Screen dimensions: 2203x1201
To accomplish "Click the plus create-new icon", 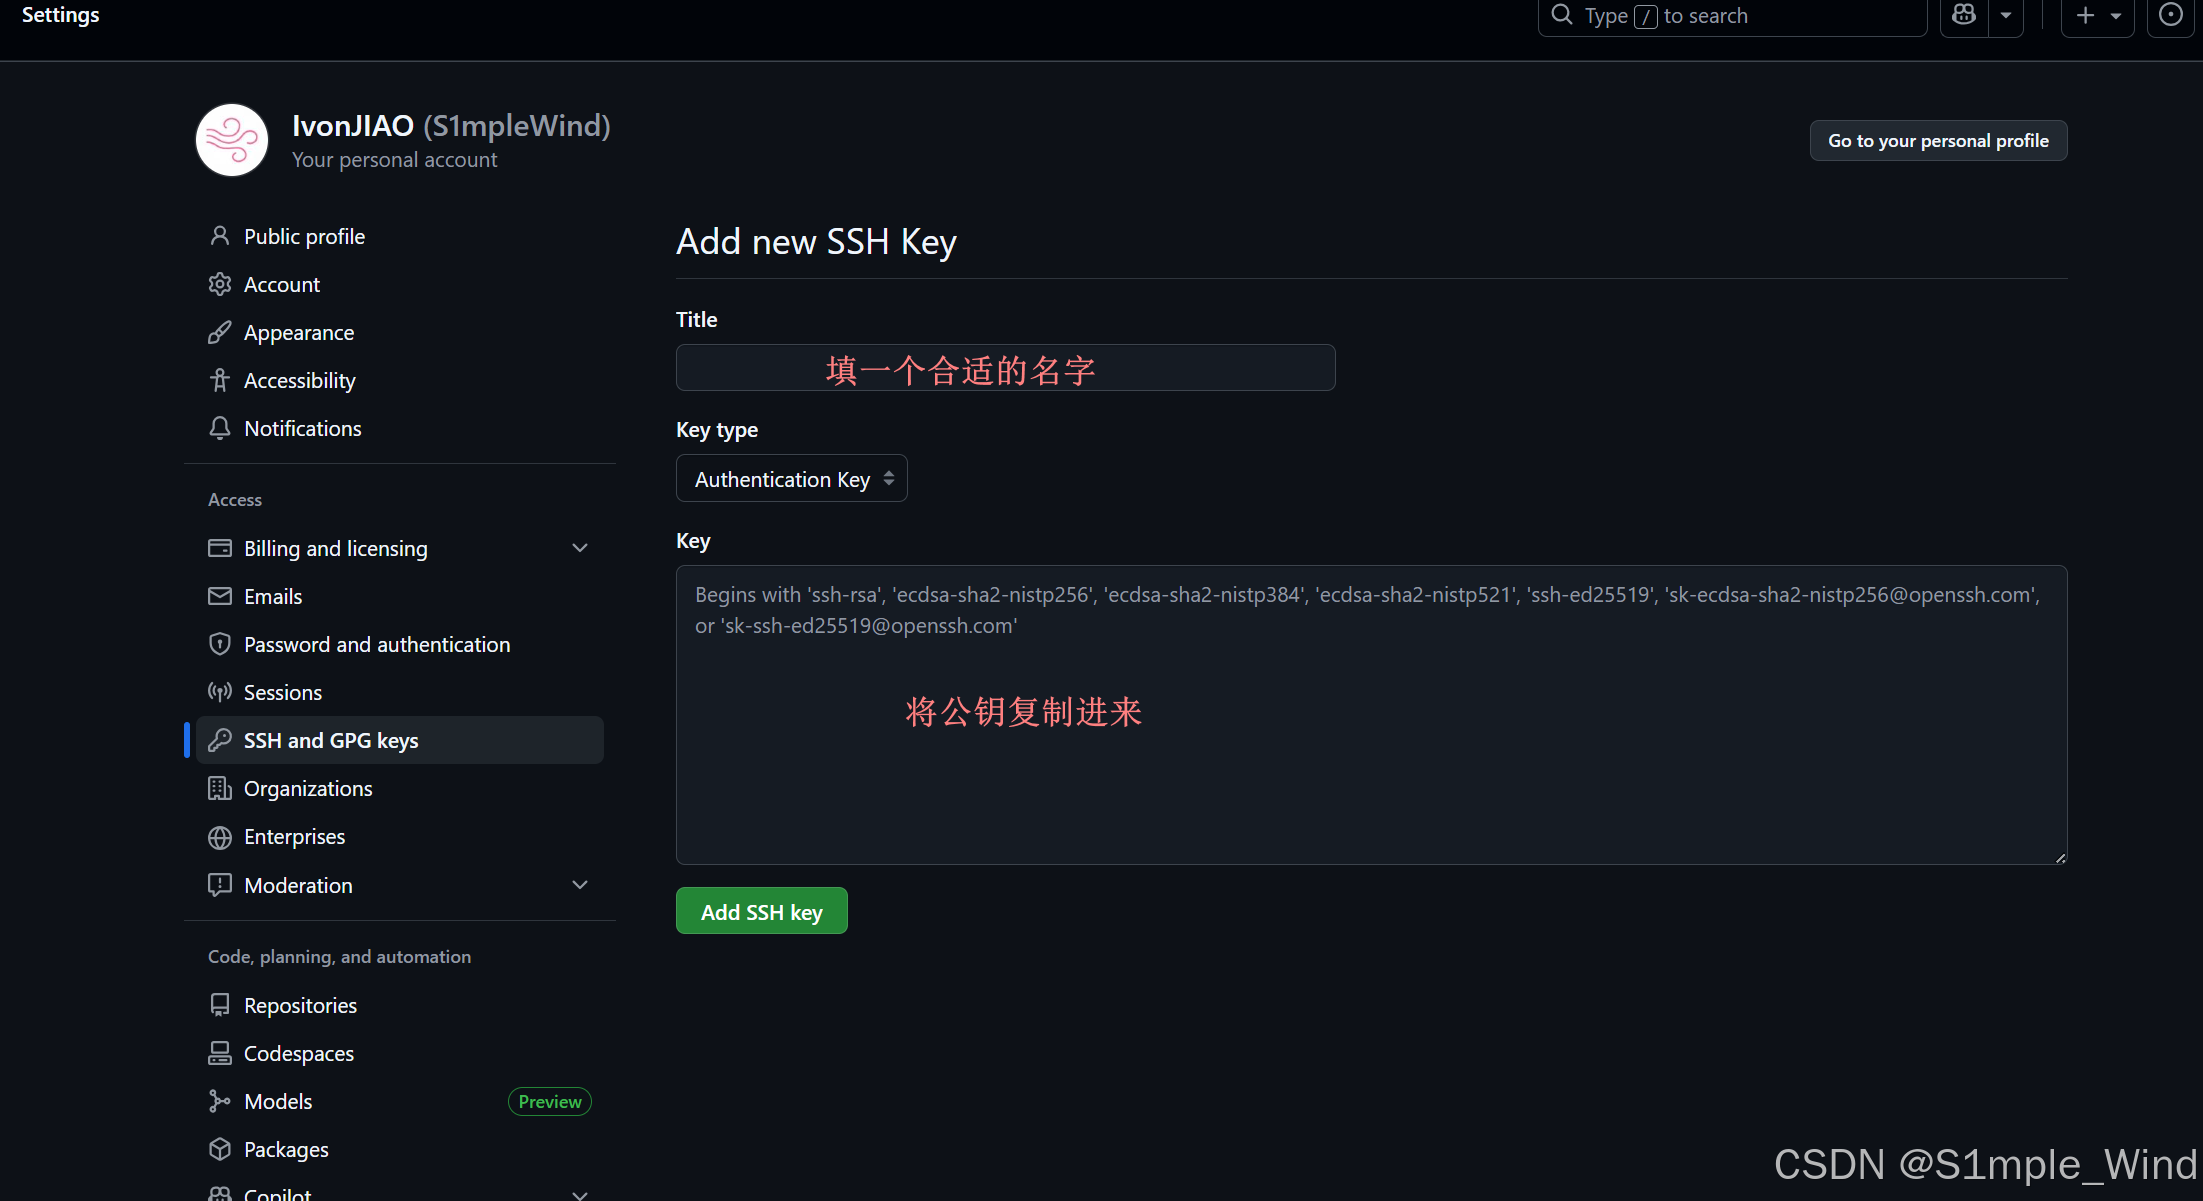I will pos(2085,15).
